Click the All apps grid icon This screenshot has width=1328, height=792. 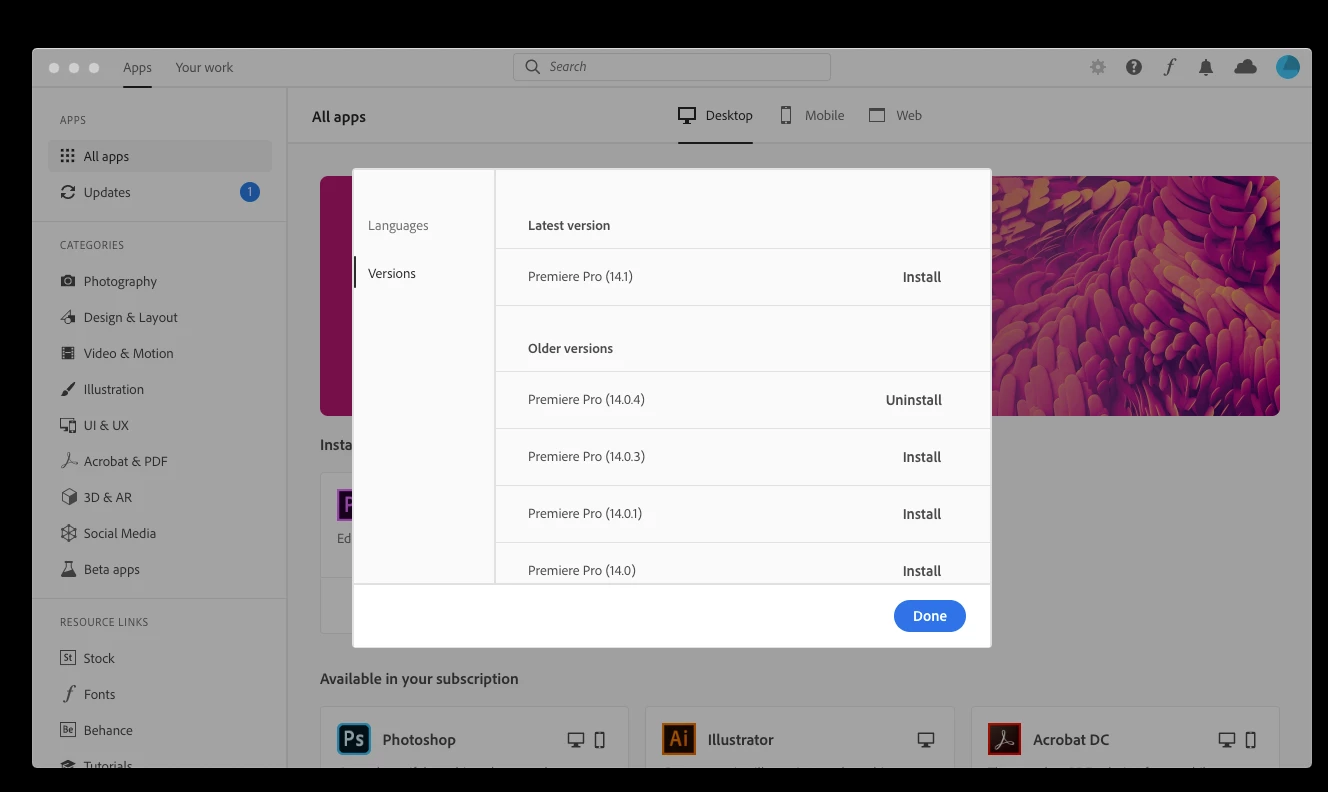coord(67,156)
